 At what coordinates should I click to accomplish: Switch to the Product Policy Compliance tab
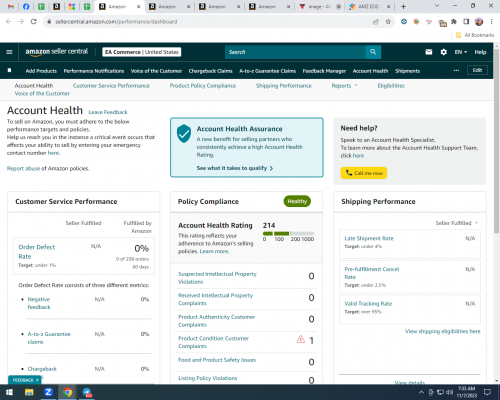pyautogui.click(x=203, y=86)
